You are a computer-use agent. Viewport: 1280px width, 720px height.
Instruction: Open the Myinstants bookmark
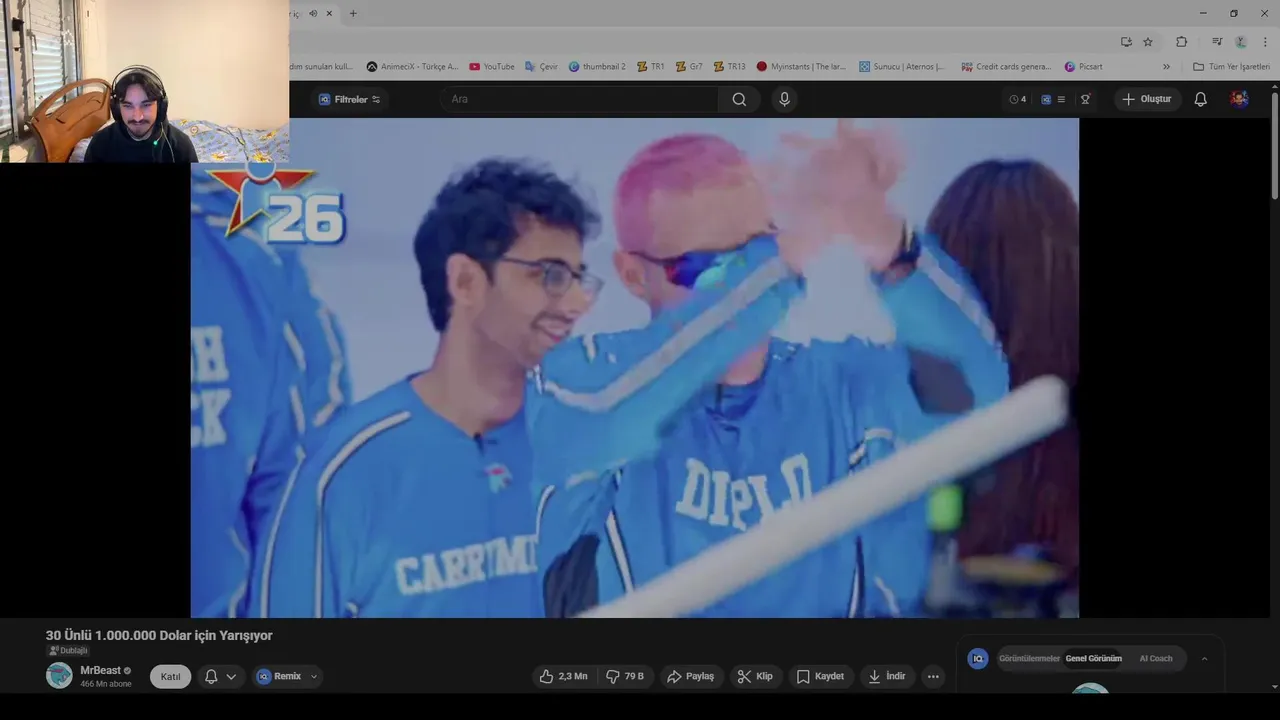pyautogui.click(x=801, y=66)
